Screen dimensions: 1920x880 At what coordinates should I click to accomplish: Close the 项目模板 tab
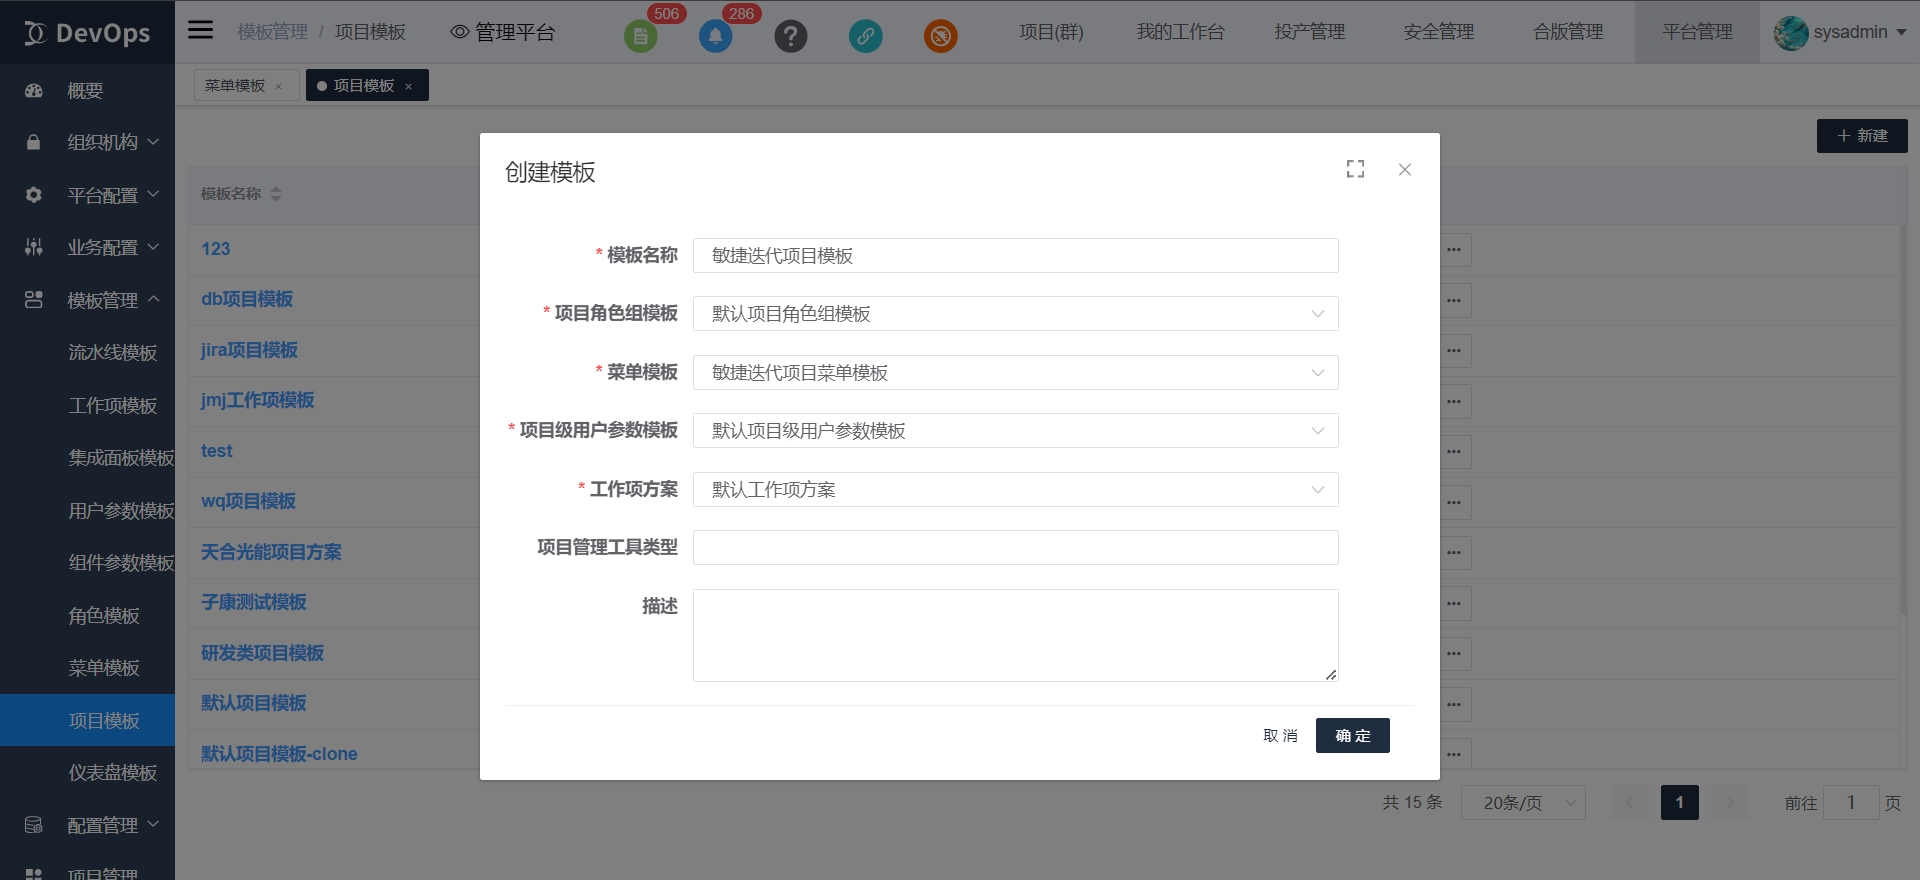[409, 87]
